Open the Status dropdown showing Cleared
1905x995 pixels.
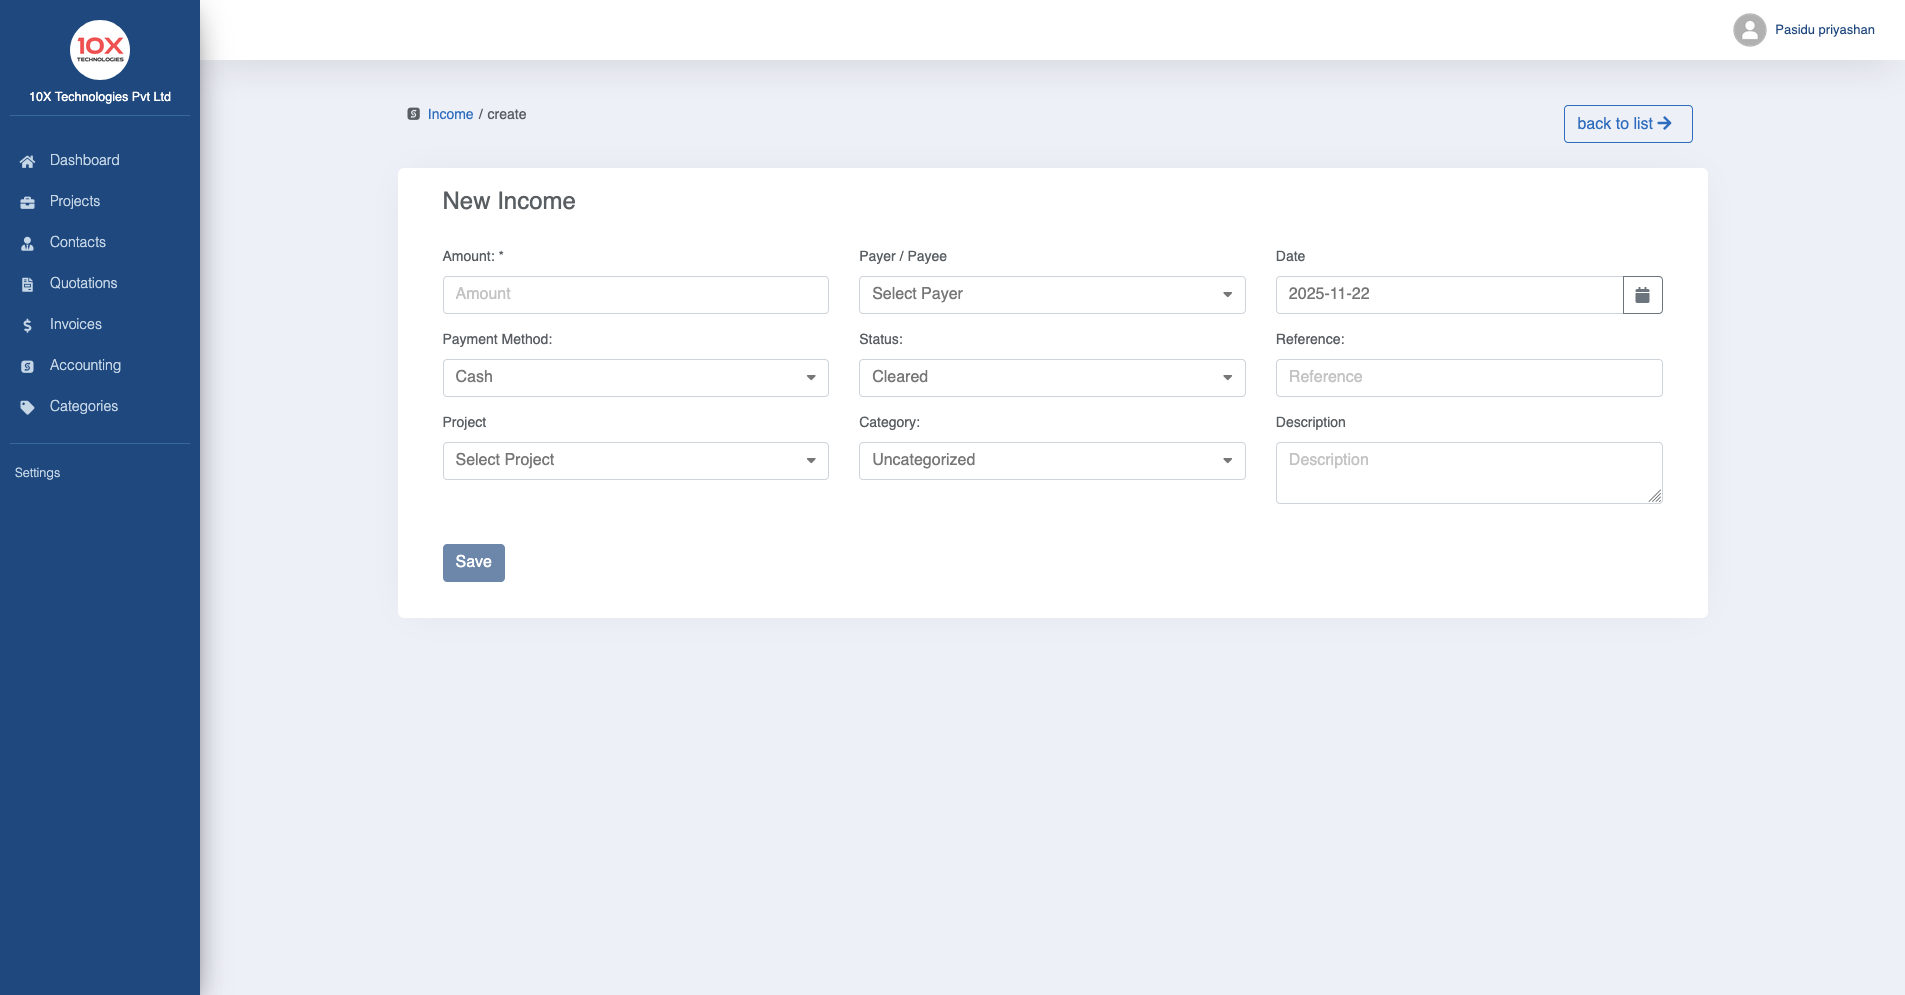[1051, 377]
